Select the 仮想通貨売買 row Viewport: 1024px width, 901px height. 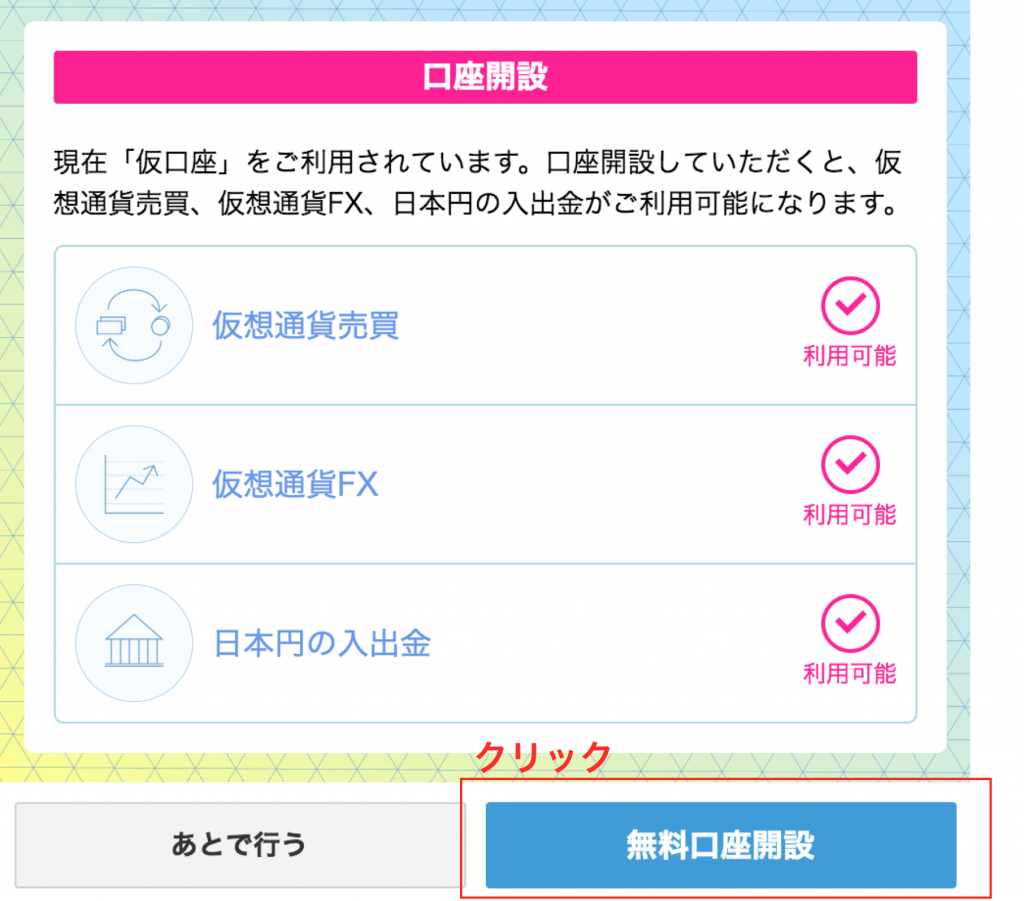[485, 325]
